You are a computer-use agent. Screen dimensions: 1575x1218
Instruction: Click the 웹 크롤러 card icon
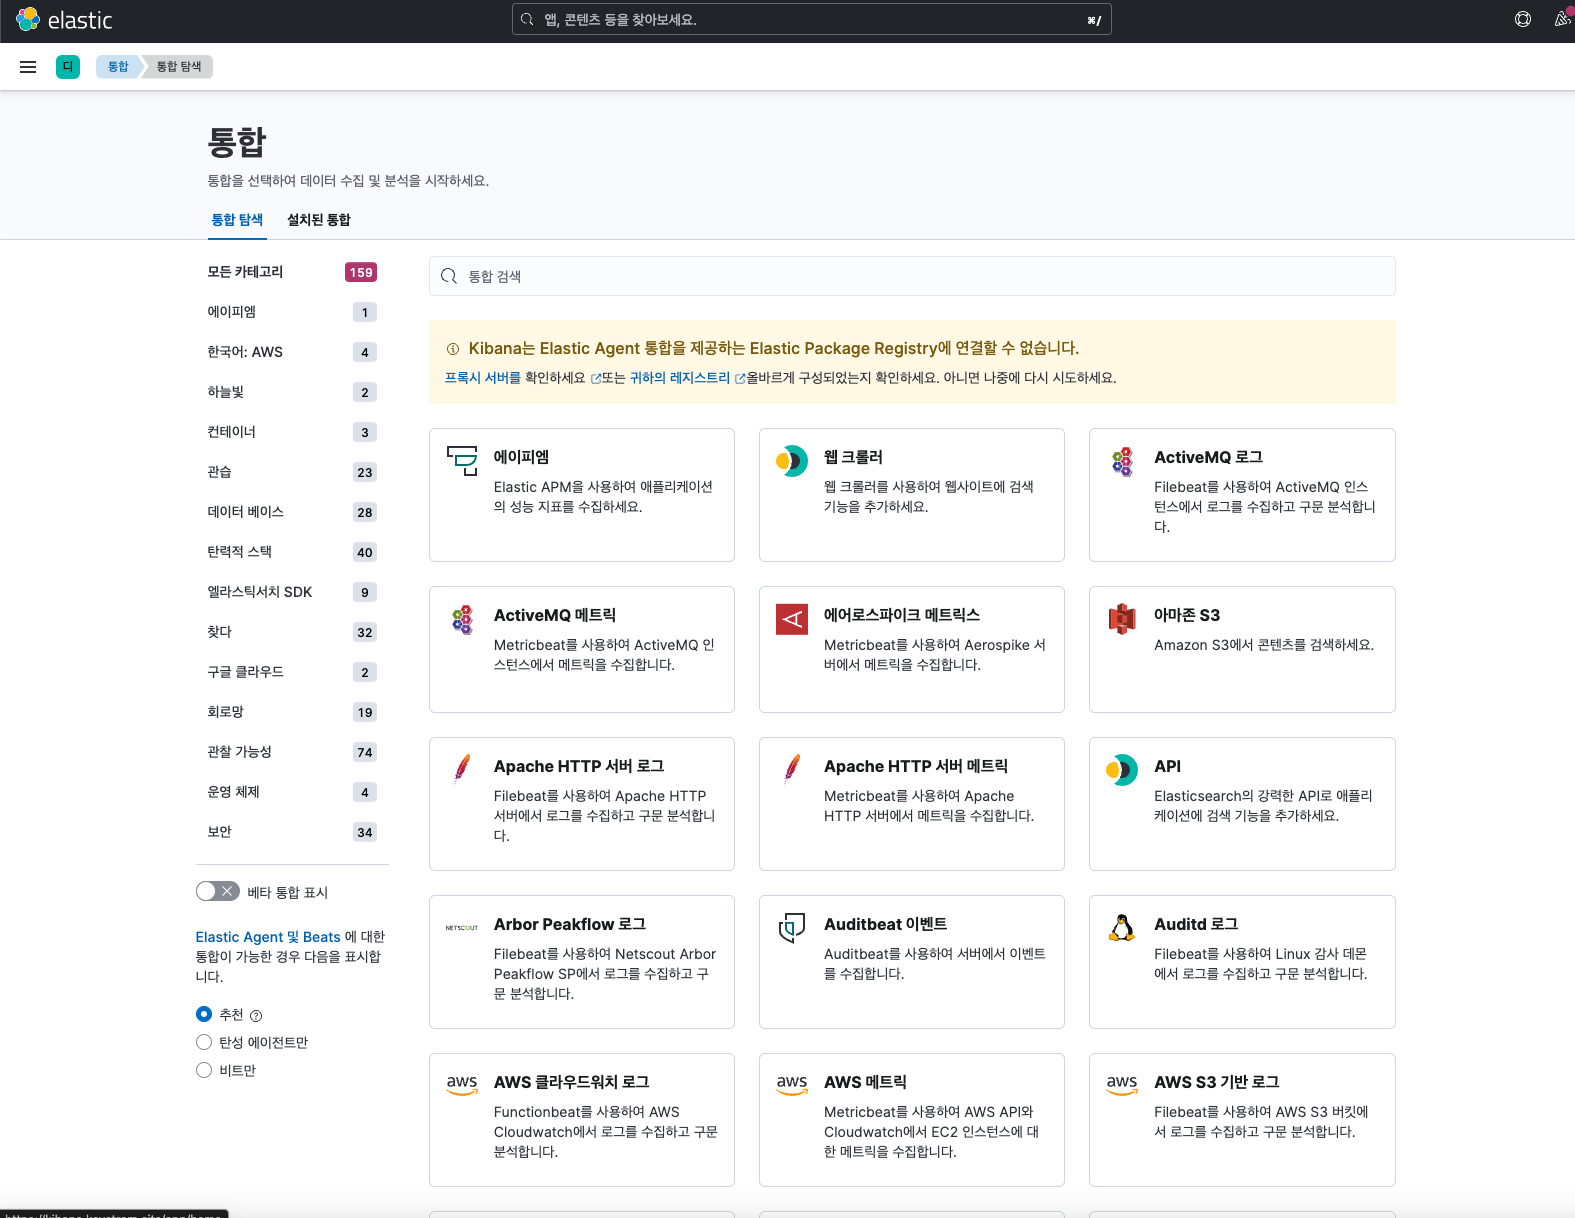tap(792, 461)
